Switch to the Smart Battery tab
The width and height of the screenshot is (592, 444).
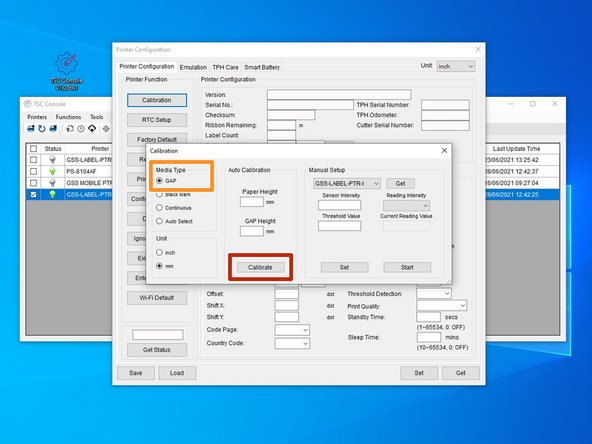(262, 67)
